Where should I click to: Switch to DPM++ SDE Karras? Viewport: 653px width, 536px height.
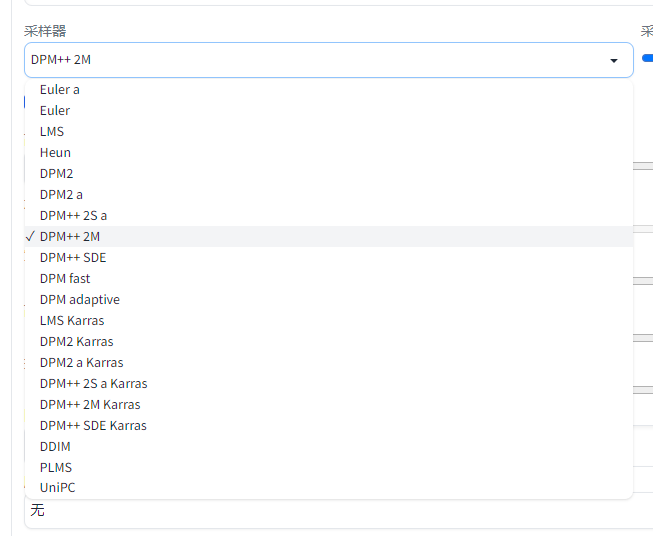pyautogui.click(x=93, y=426)
